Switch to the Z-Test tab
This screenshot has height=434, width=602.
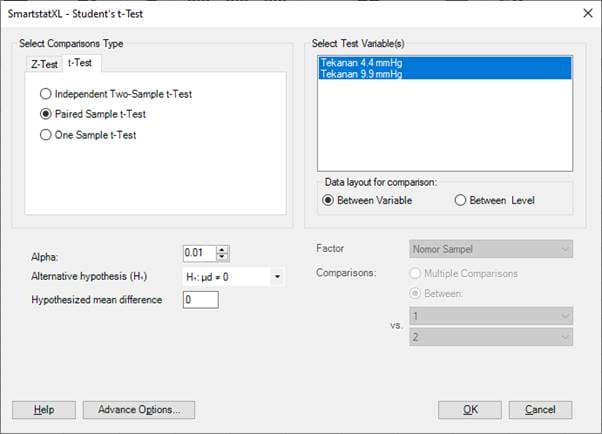(44, 64)
